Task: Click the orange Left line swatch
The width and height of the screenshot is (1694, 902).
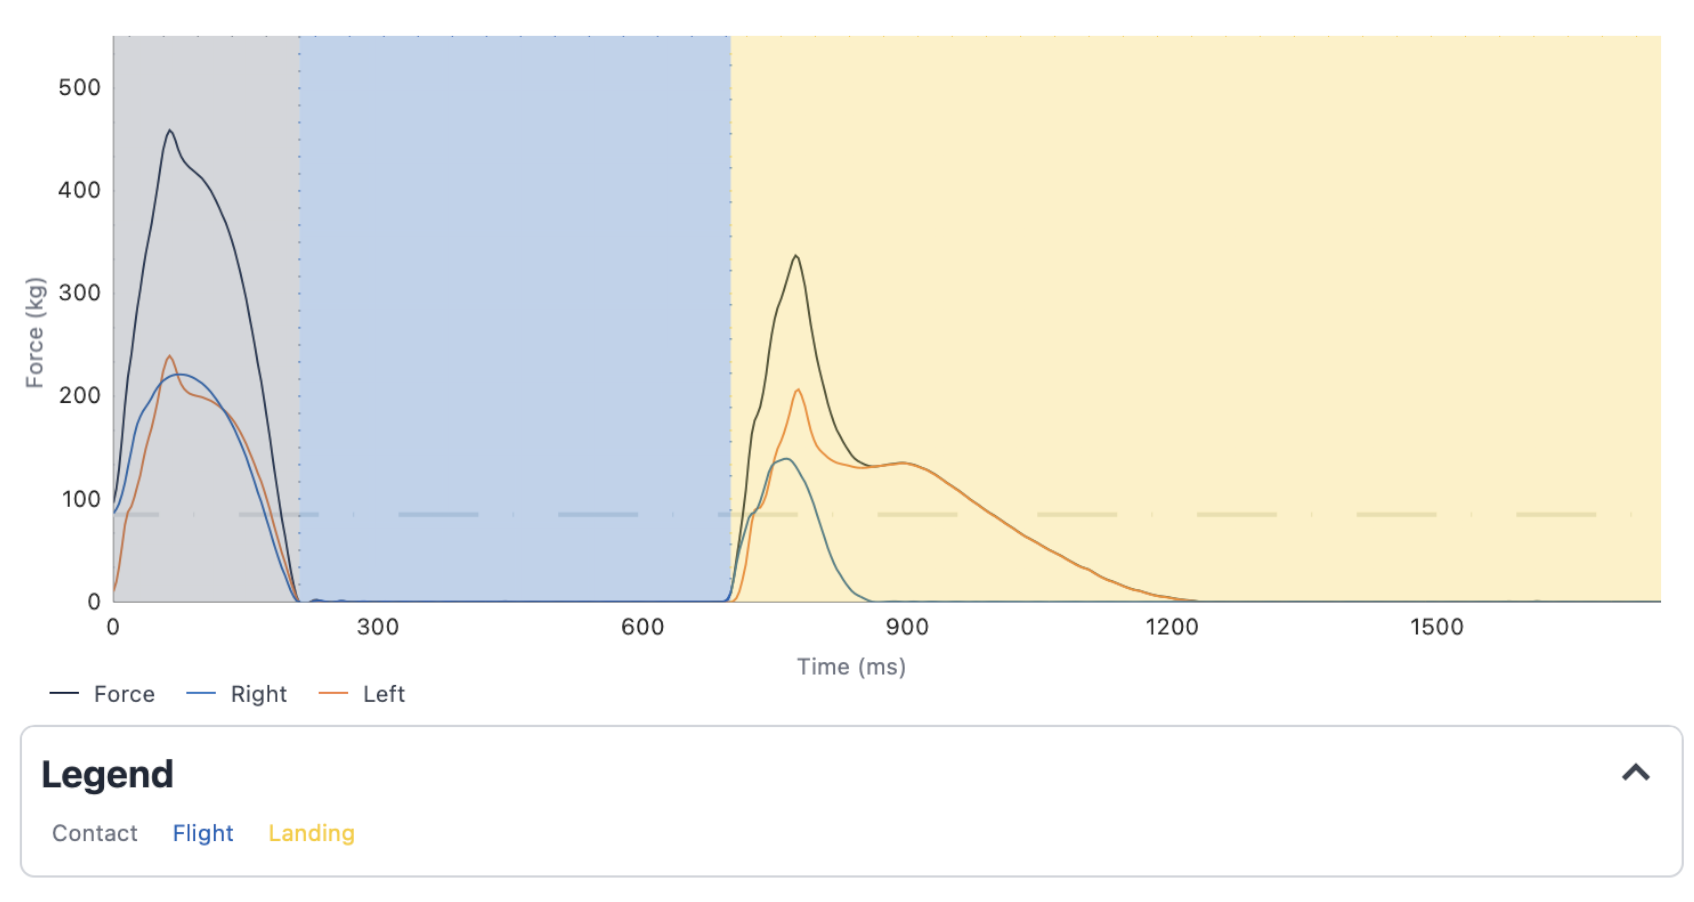Action: [x=333, y=693]
